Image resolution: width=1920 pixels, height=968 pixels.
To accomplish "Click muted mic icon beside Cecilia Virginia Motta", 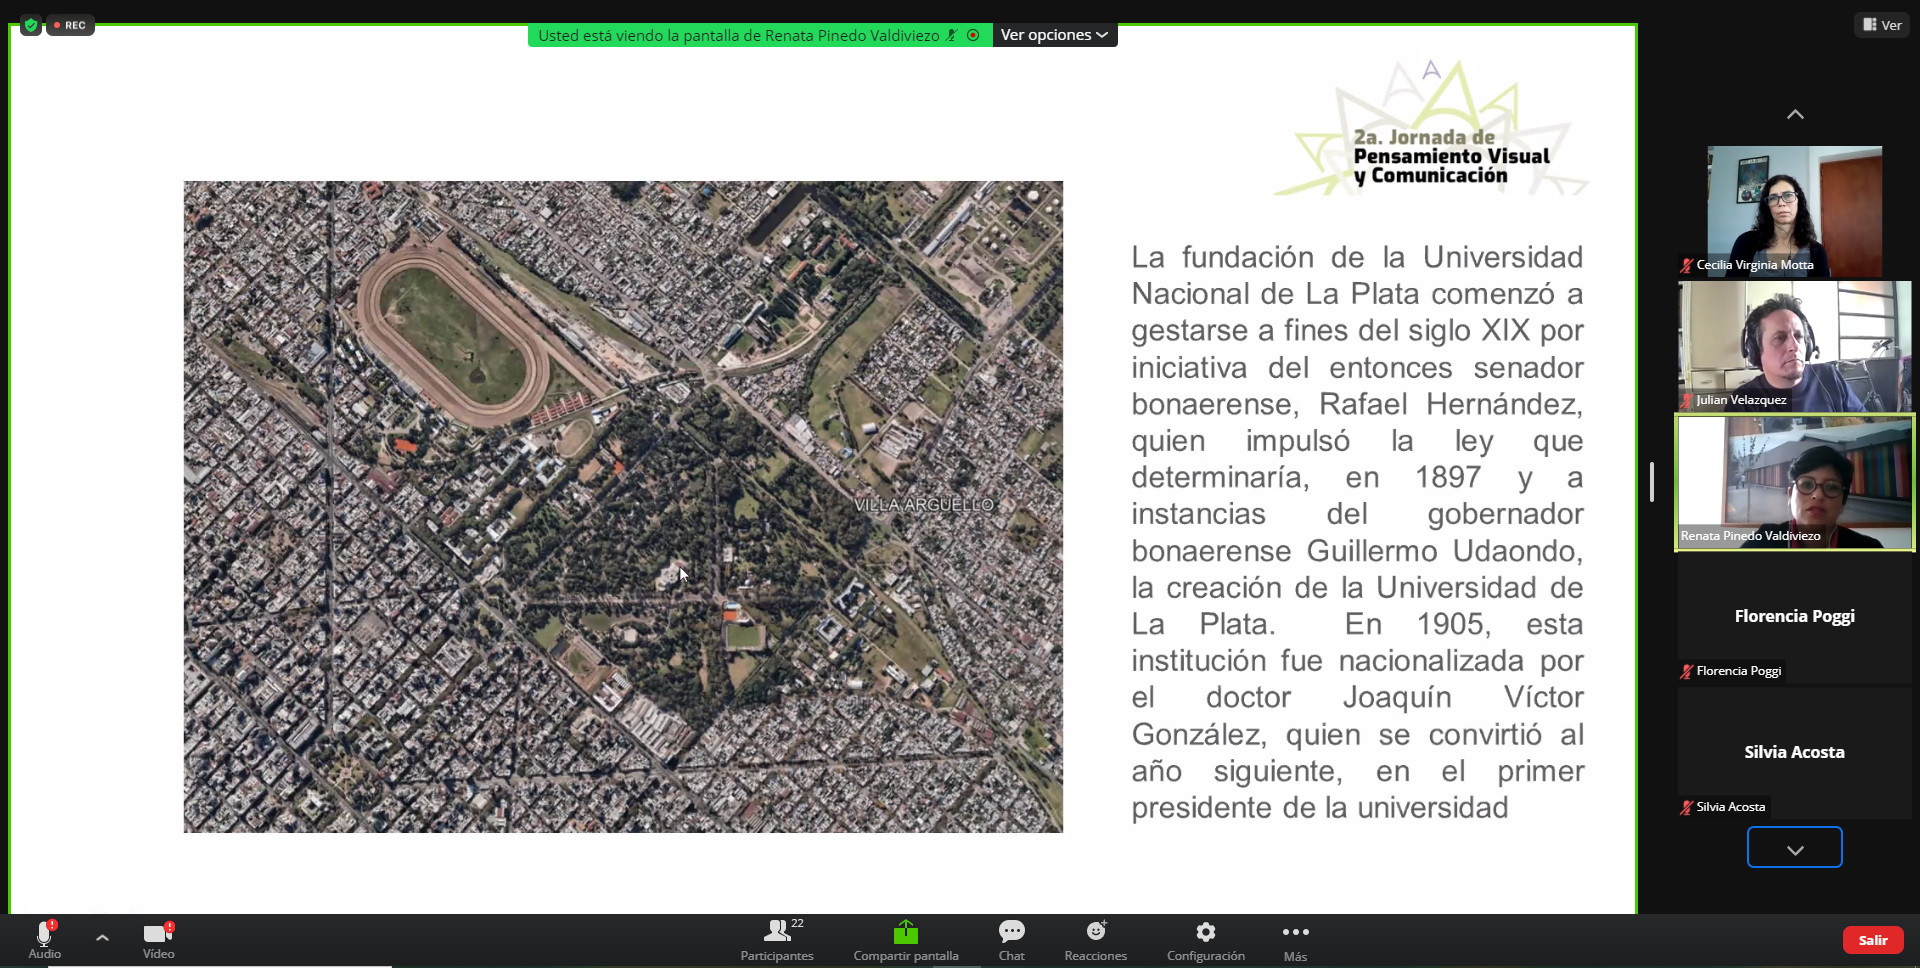I will (1687, 265).
